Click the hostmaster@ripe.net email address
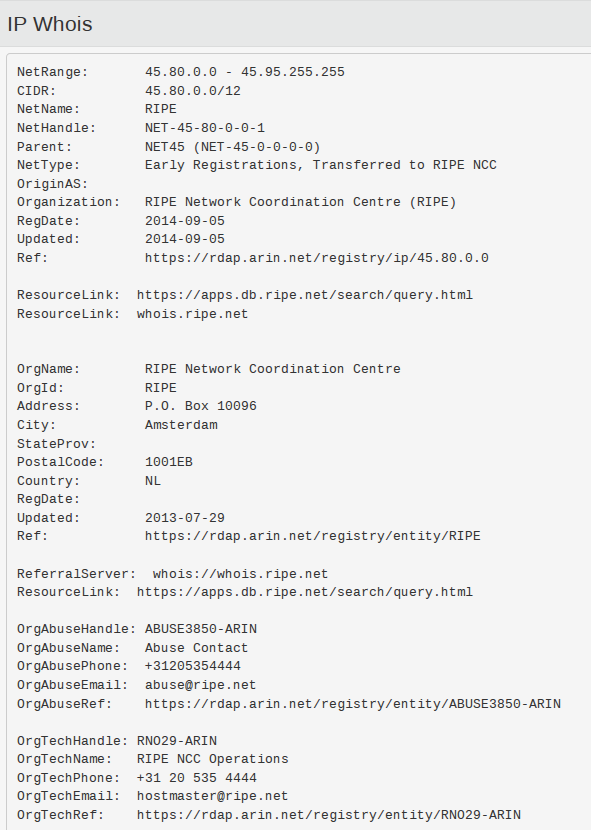Image resolution: width=591 pixels, height=830 pixels. click(x=212, y=796)
